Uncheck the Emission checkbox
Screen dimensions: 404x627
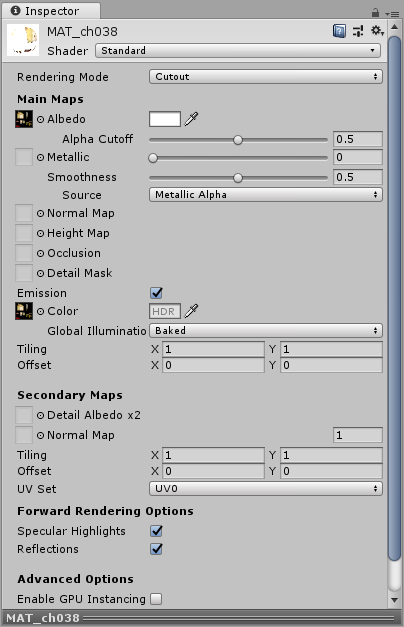click(x=156, y=293)
